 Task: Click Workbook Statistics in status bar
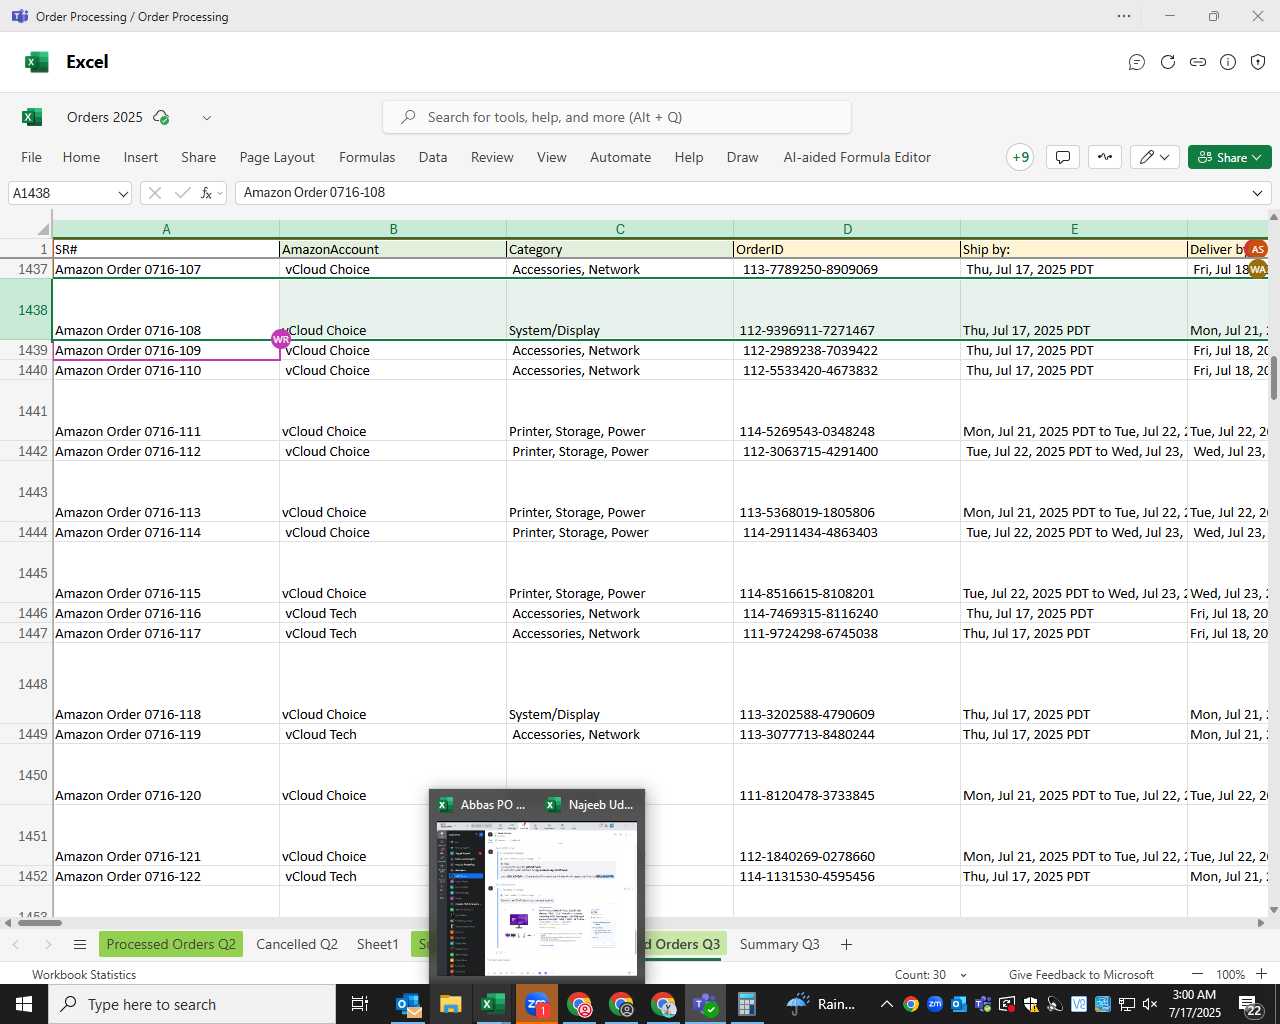pyautogui.click(x=84, y=974)
